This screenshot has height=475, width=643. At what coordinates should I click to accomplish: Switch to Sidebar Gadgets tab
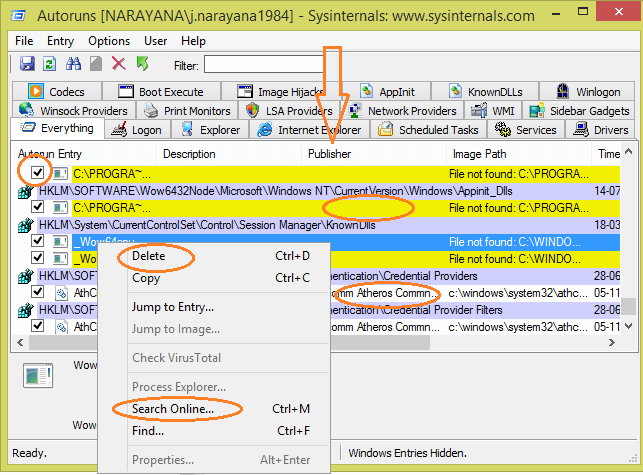click(x=579, y=111)
